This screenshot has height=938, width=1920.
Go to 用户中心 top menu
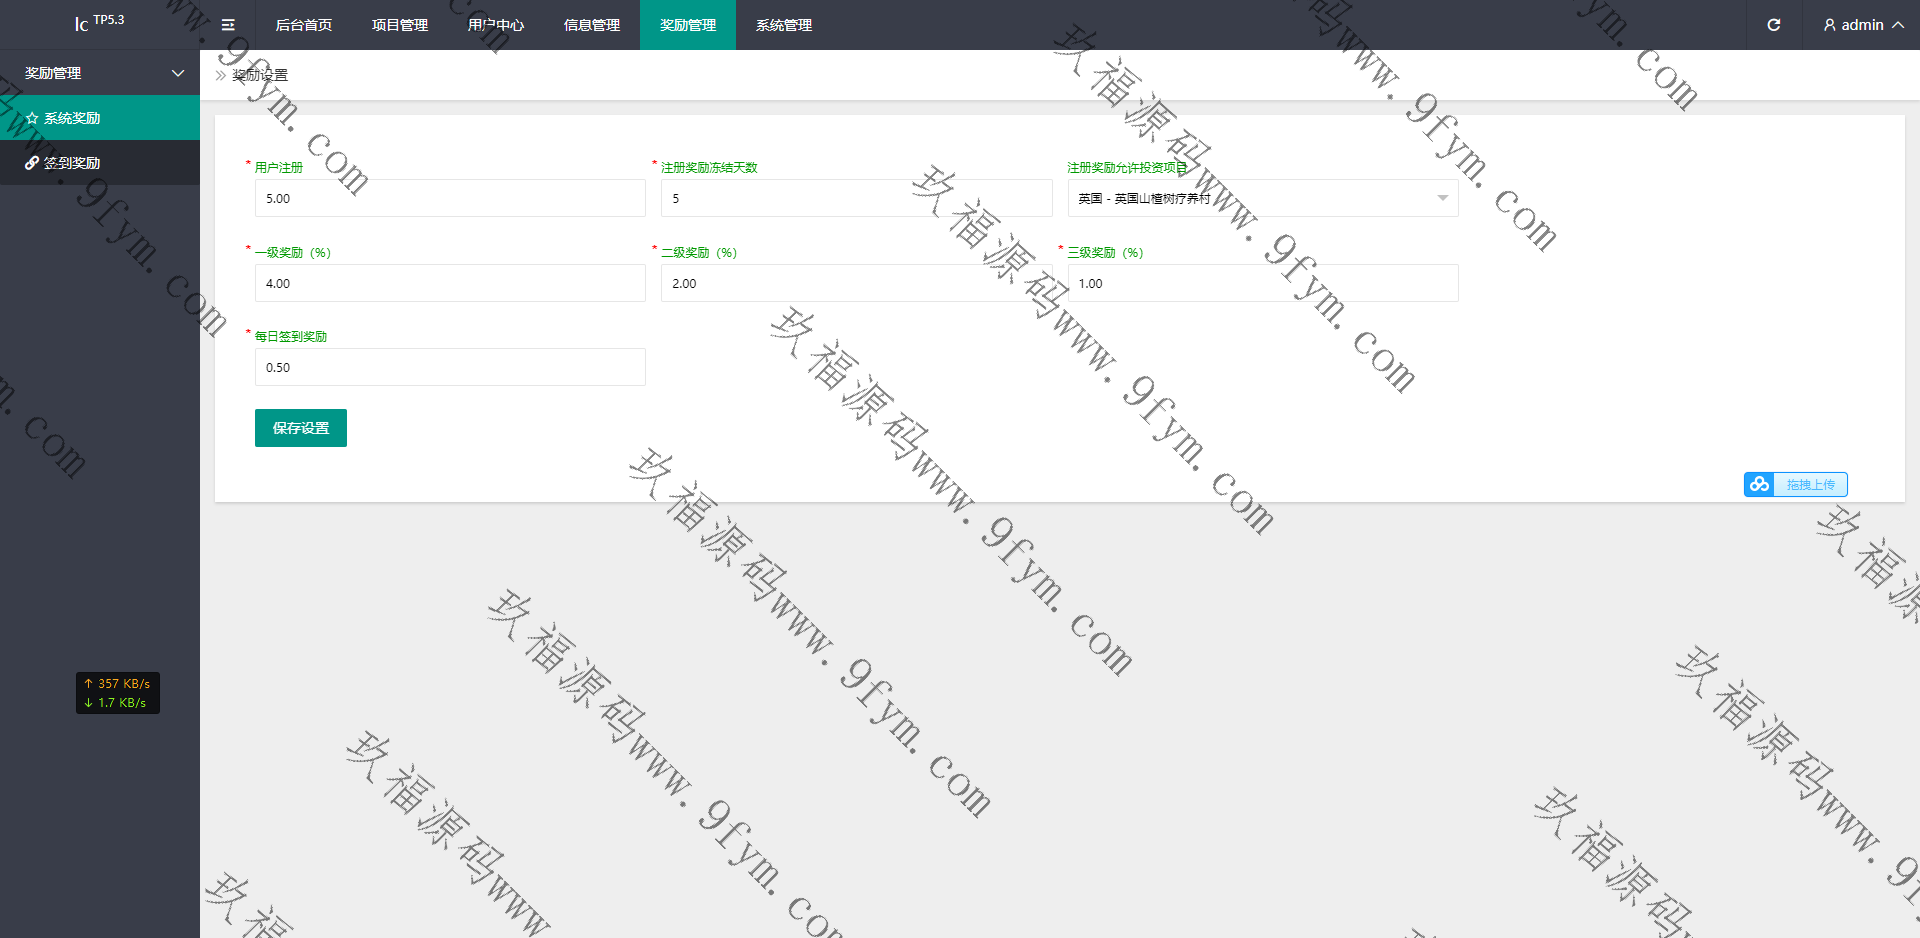coord(495,25)
